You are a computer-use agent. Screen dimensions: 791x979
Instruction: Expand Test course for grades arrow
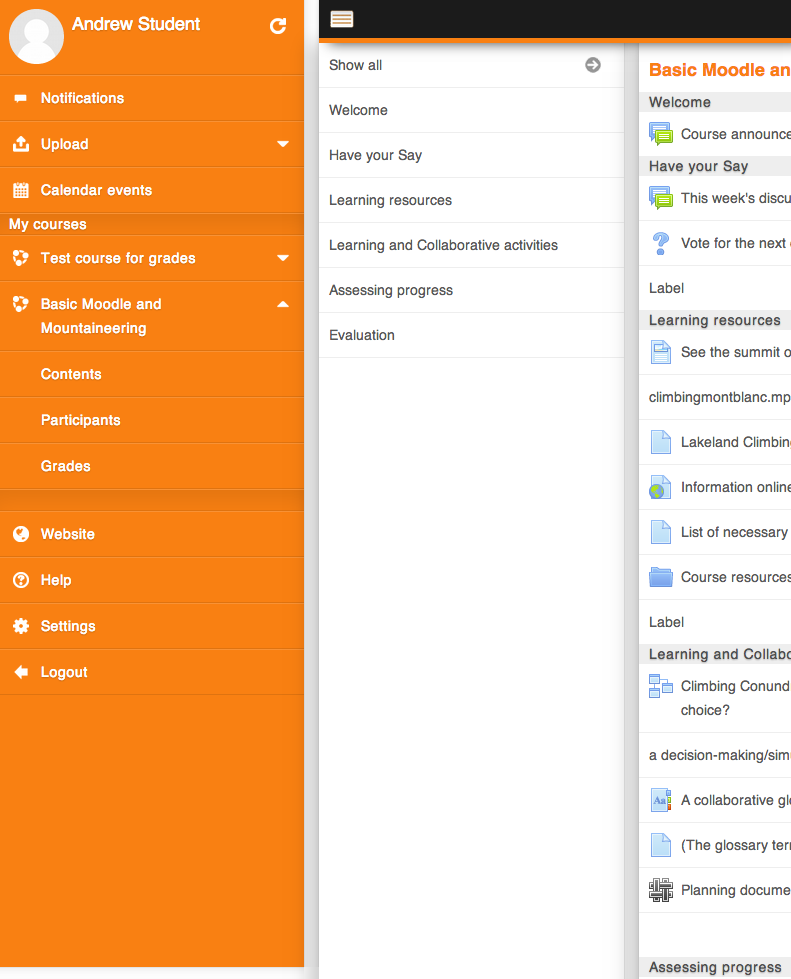point(283,258)
